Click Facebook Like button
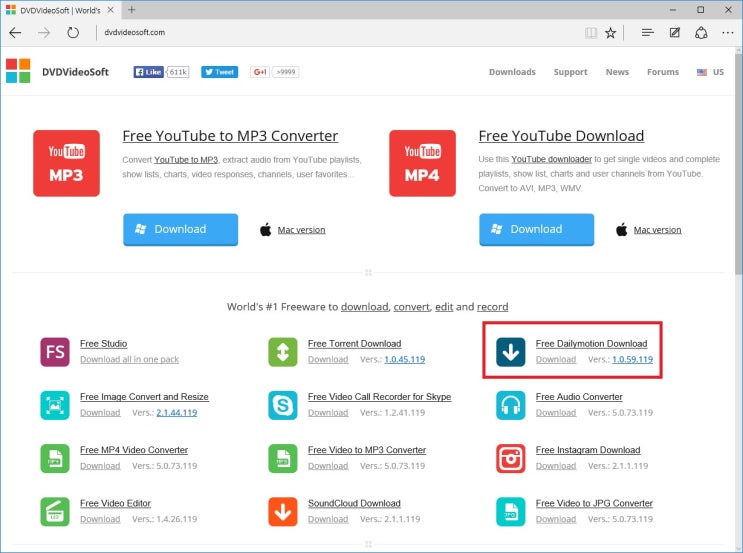 point(148,72)
